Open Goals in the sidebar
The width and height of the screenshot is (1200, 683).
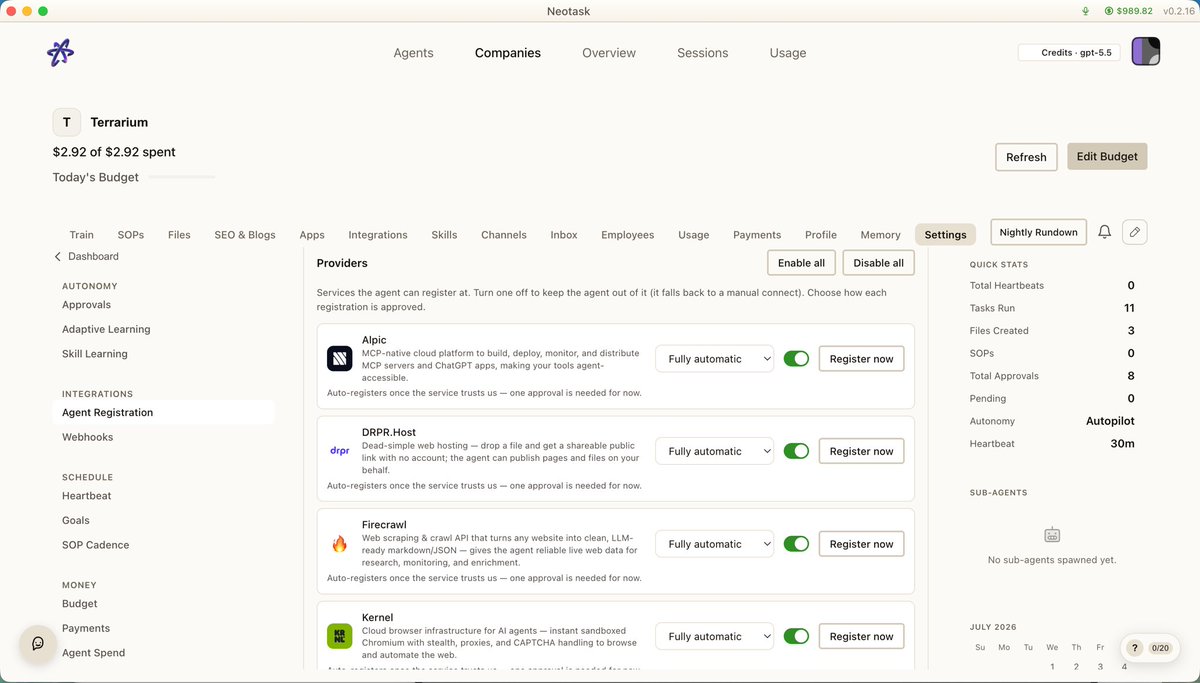[x=76, y=520]
